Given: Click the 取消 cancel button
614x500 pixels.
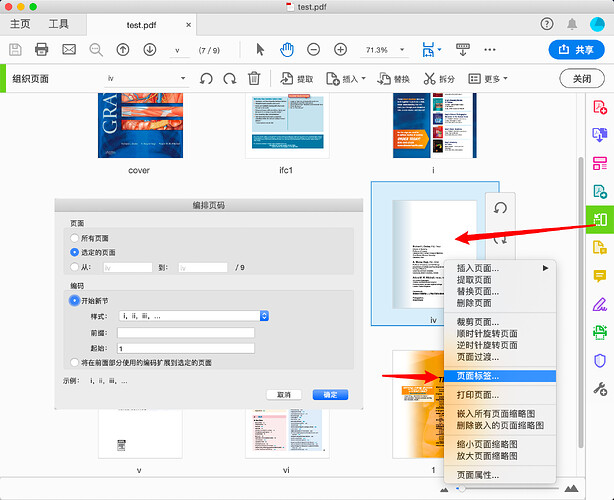Looking at the screenshot, I should click(284, 395).
